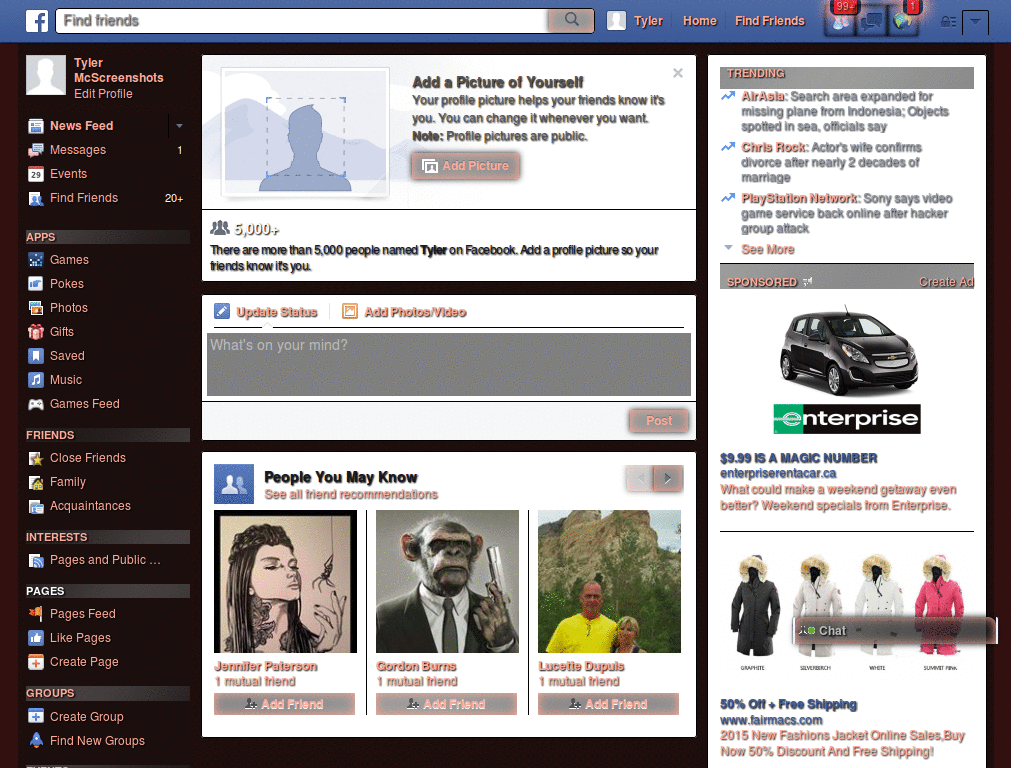The image size is (1024, 768).
Task: Click Saved bookmark icon
Action: tap(36, 356)
